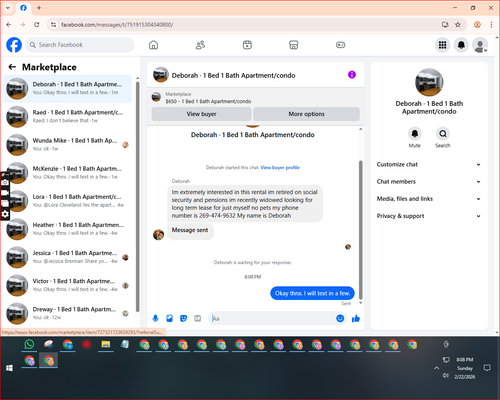This screenshot has height=400, width=500.
Task: Bookmark this page with the star icon
Action: pyautogui.click(x=458, y=24)
